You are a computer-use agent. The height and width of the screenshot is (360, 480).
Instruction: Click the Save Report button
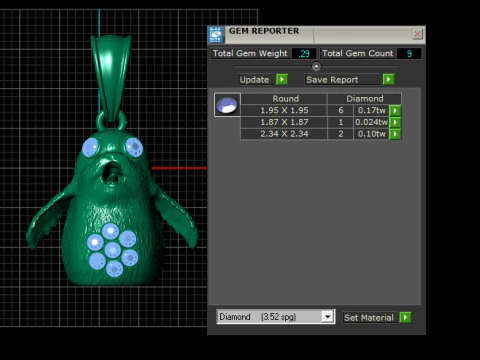tap(343, 80)
